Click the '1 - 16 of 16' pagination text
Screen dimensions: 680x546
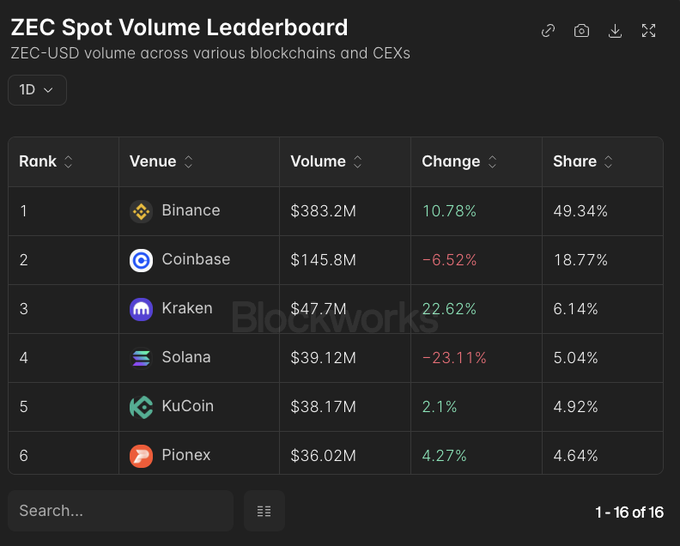[x=629, y=513]
